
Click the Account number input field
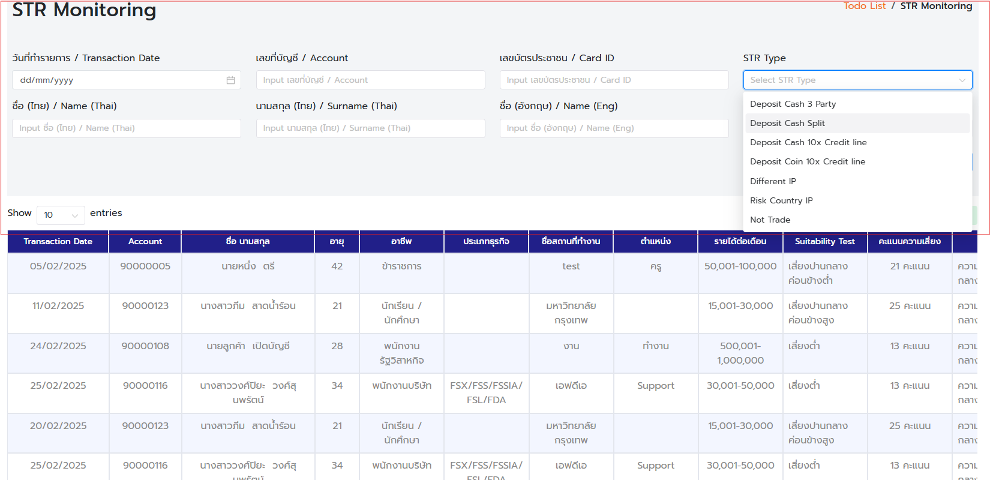click(x=370, y=80)
